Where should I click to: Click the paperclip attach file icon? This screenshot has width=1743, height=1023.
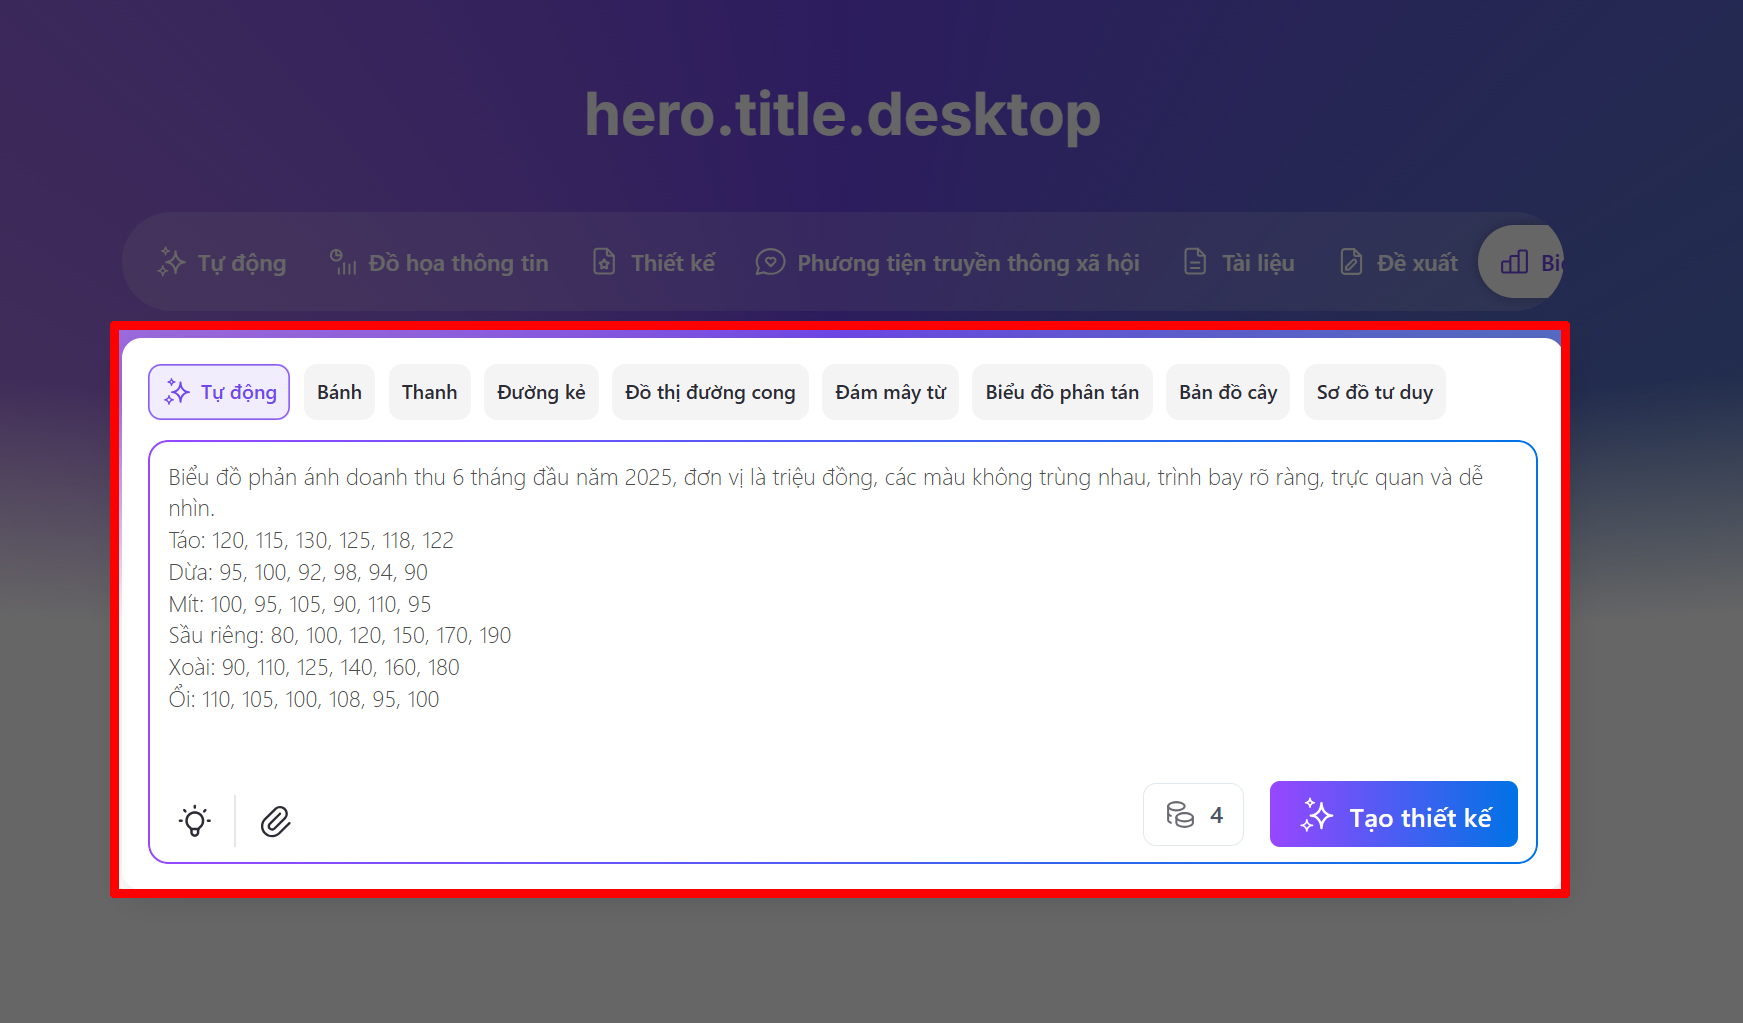pyautogui.click(x=275, y=821)
